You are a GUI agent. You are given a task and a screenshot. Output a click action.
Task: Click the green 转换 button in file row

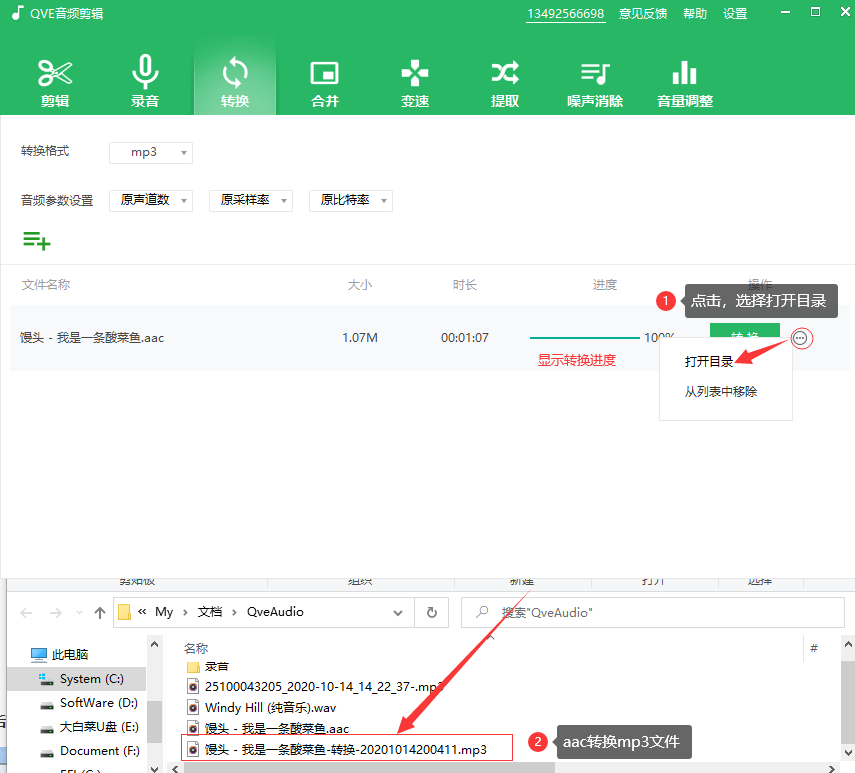click(x=745, y=331)
